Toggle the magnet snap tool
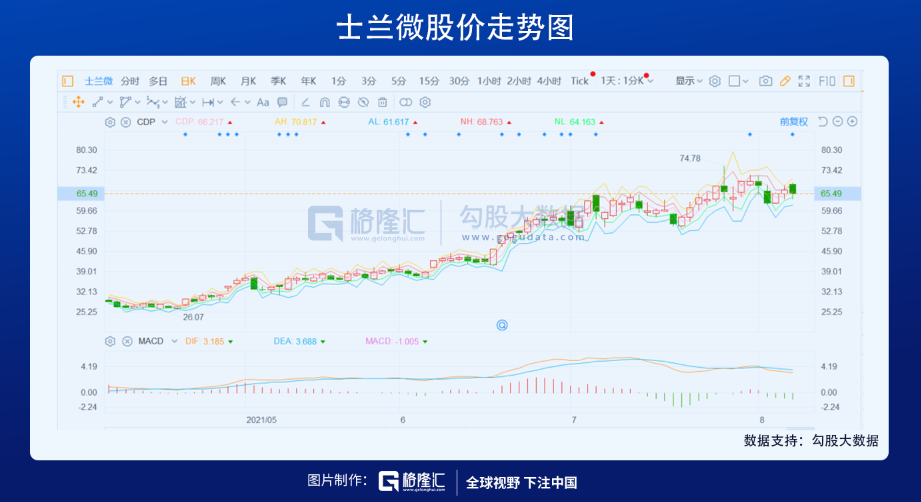The image size is (921, 502). 325,102
